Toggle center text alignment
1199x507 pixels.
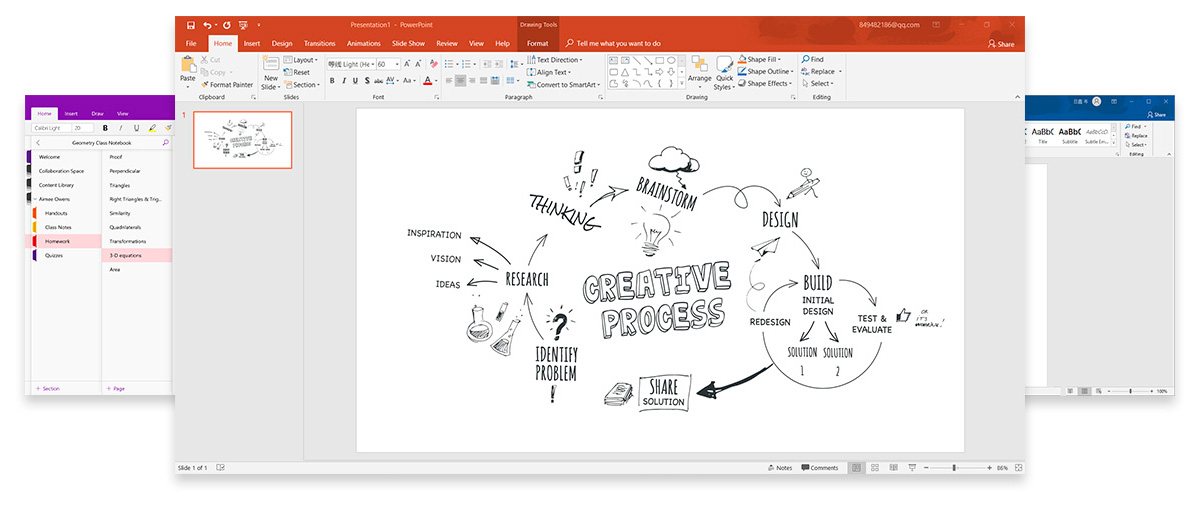461,81
